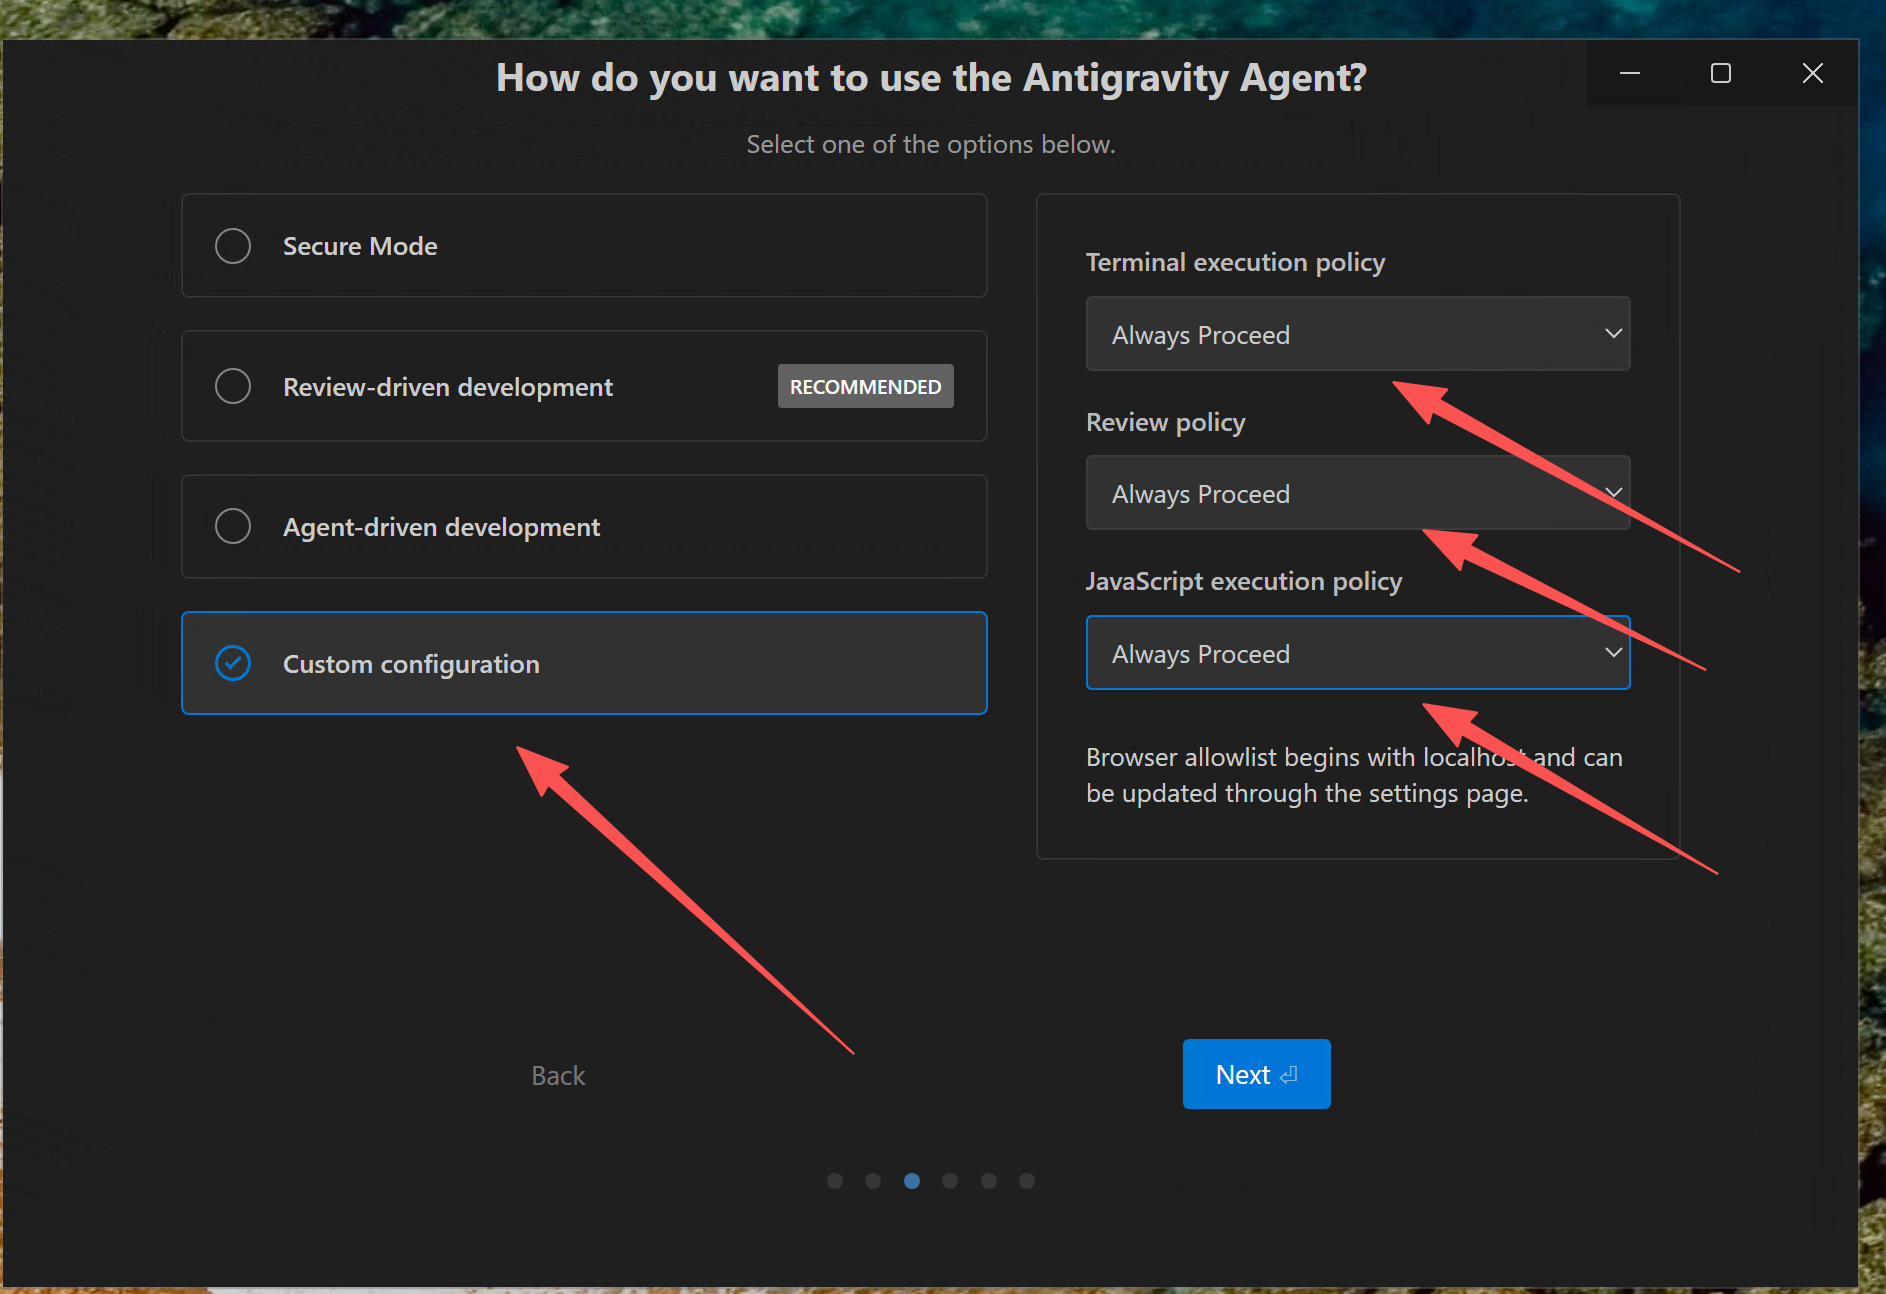Image resolution: width=1886 pixels, height=1294 pixels.
Task: Maximize the Antigravity setup window
Action: point(1721,73)
